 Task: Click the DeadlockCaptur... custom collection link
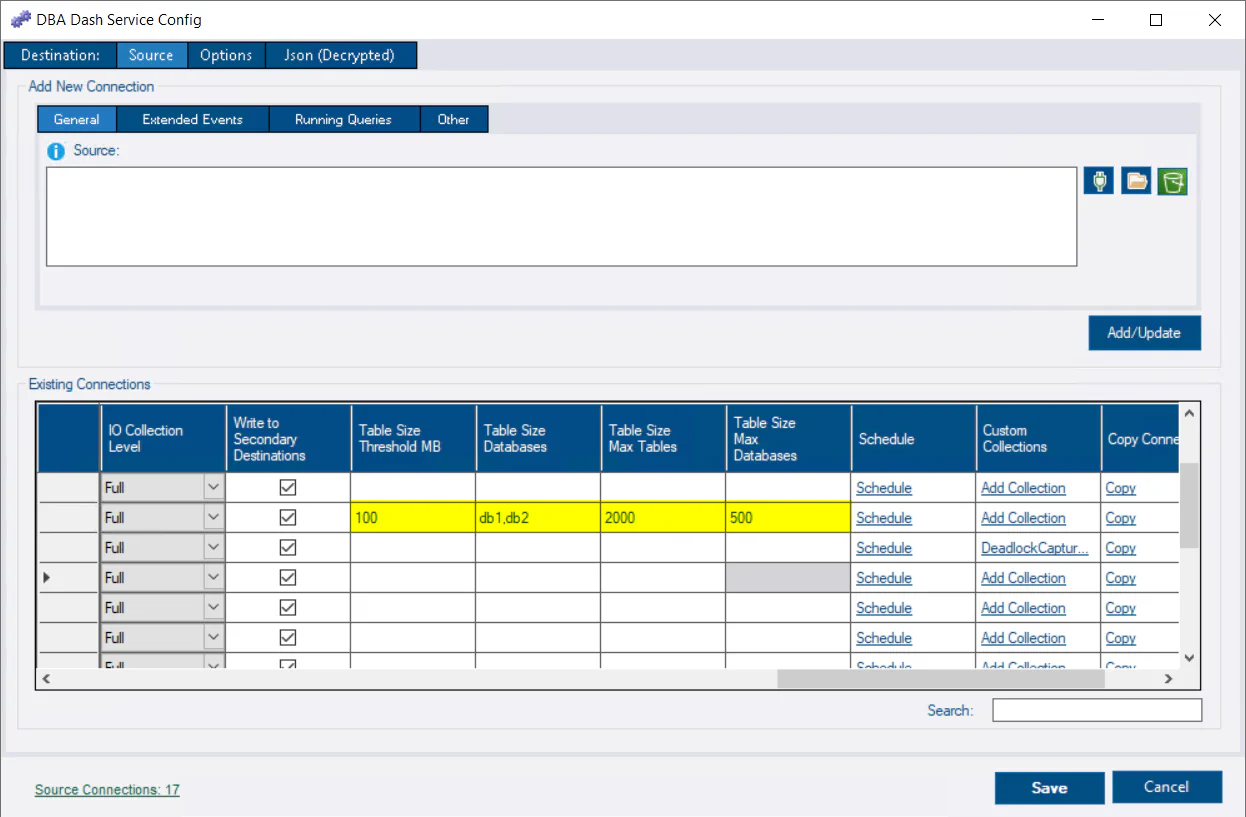[1034, 548]
